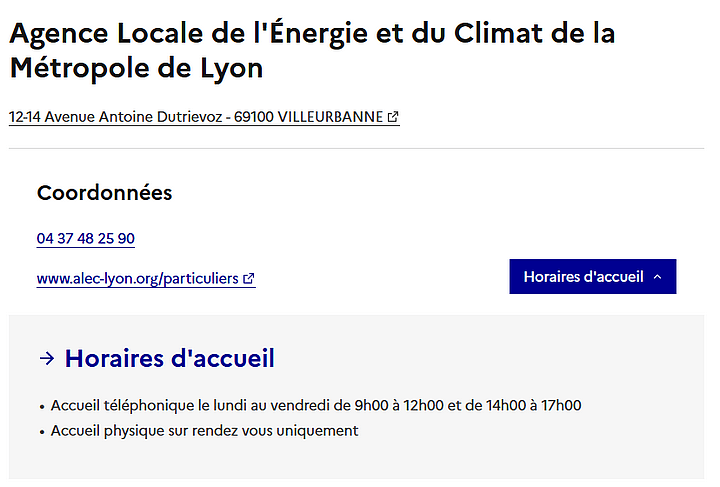Click the Coordonnées heading
The image size is (720, 487).
[105, 193]
